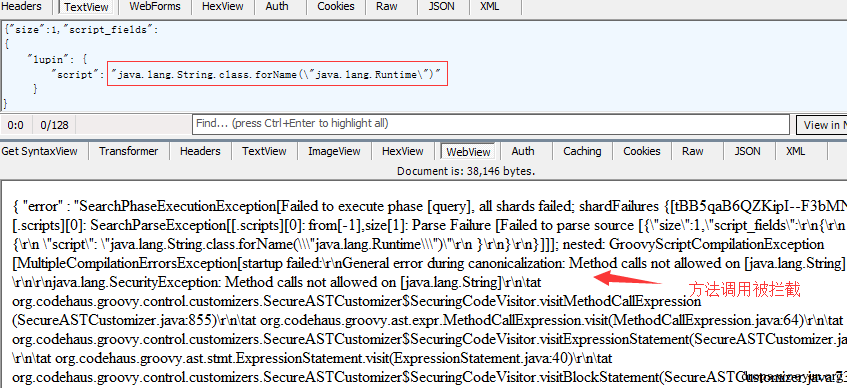Open the request JSON tab
The height and width of the screenshot is (388, 847).
[x=441, y=6]
